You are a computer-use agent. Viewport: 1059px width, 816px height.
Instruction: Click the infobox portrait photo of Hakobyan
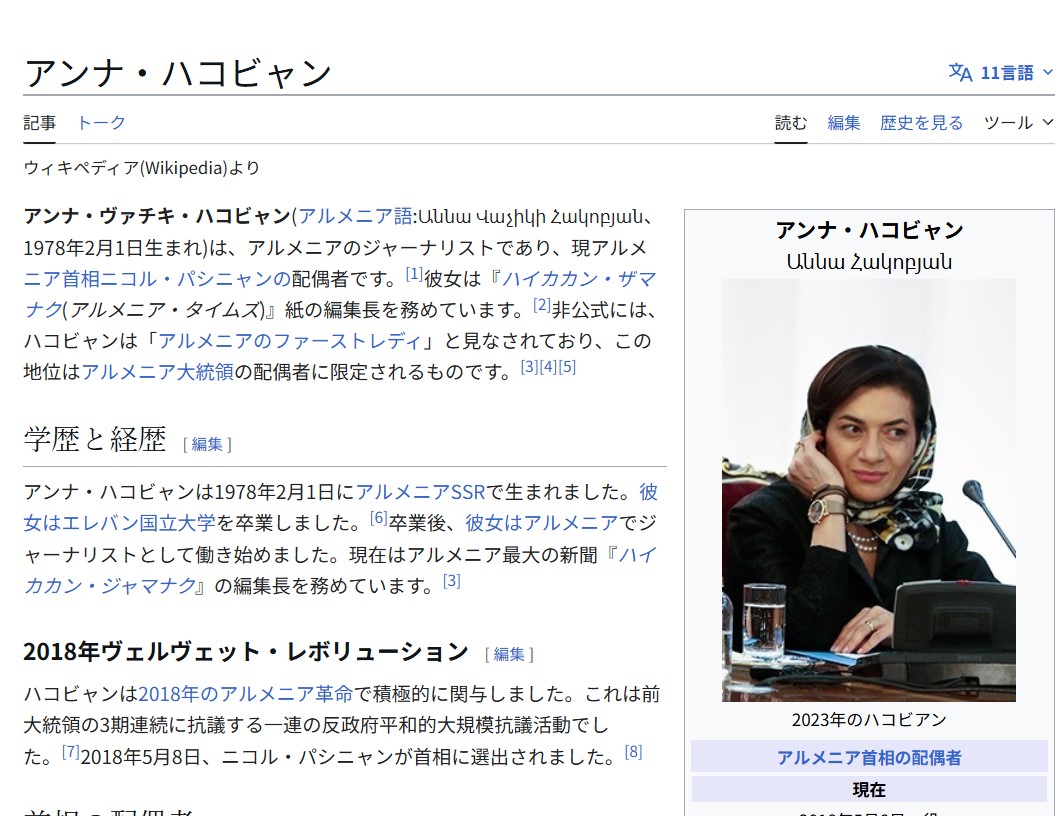868,490
